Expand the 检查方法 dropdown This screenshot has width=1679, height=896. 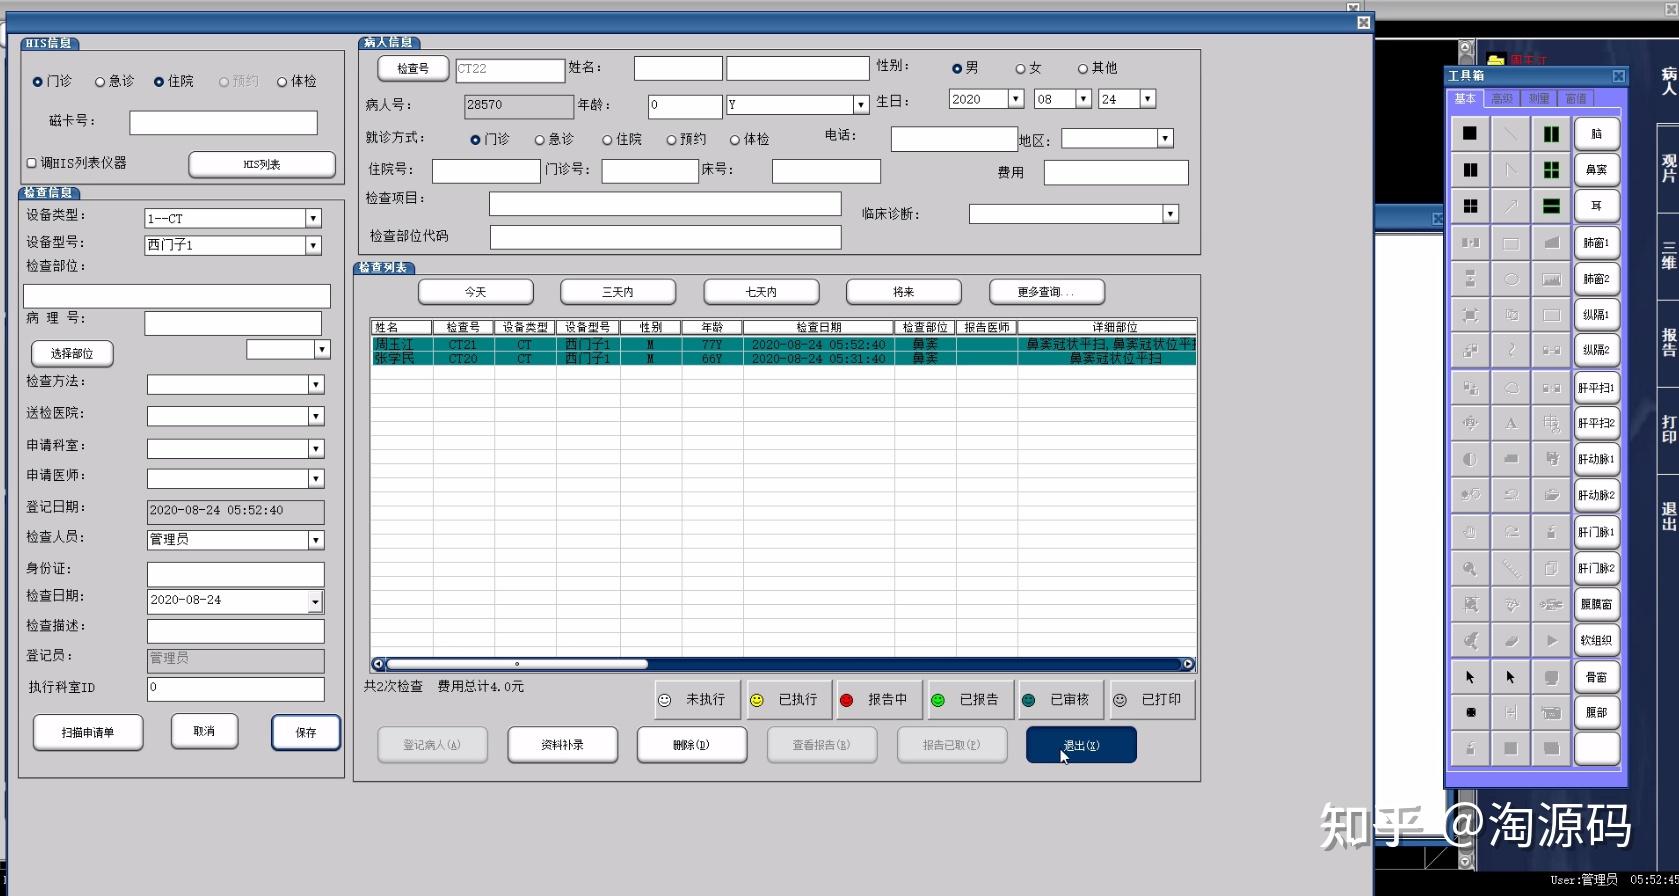coord(316,385)
